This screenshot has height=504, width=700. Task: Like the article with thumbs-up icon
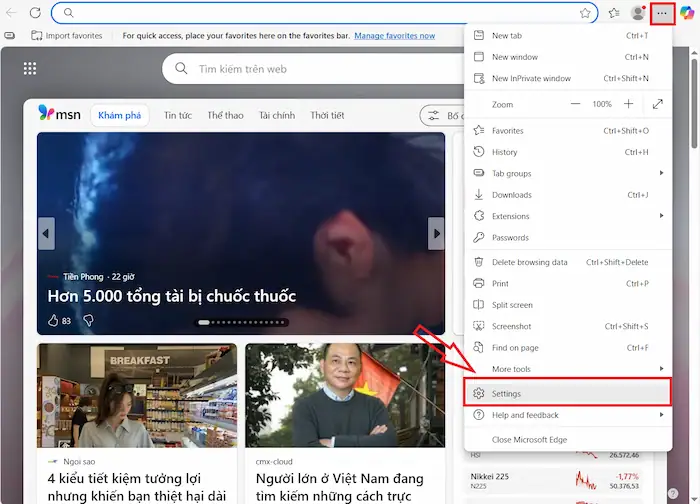(x=54, y=321)
